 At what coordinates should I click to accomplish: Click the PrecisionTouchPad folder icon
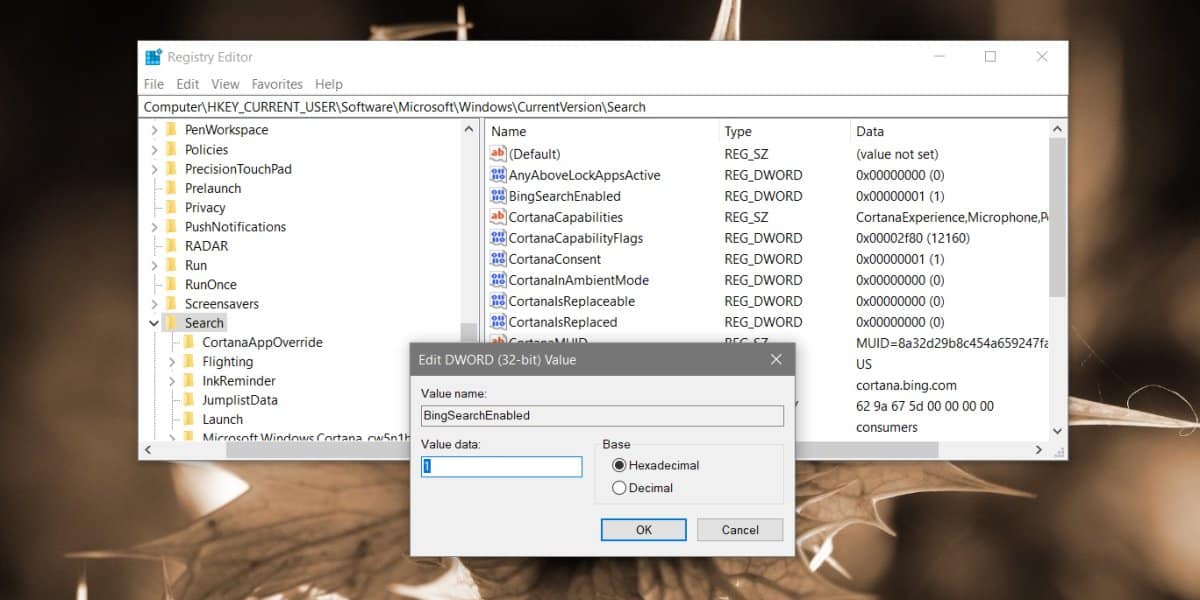[171, 169]
